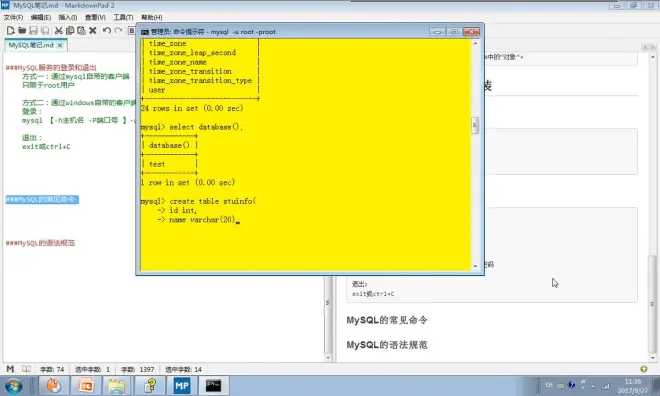Open the 编辑(E) menu
The height and width of the screenshot is (396, 660).
click(x=41, y=17)
